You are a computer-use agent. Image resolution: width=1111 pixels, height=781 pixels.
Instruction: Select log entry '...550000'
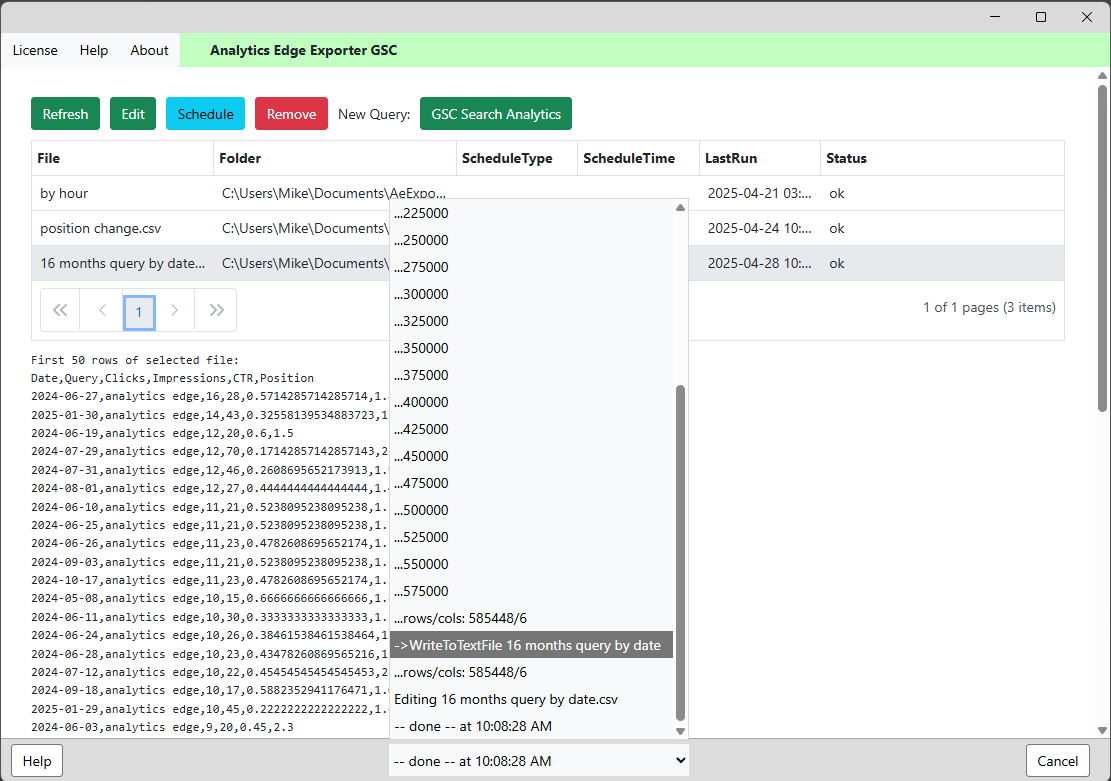531,563
